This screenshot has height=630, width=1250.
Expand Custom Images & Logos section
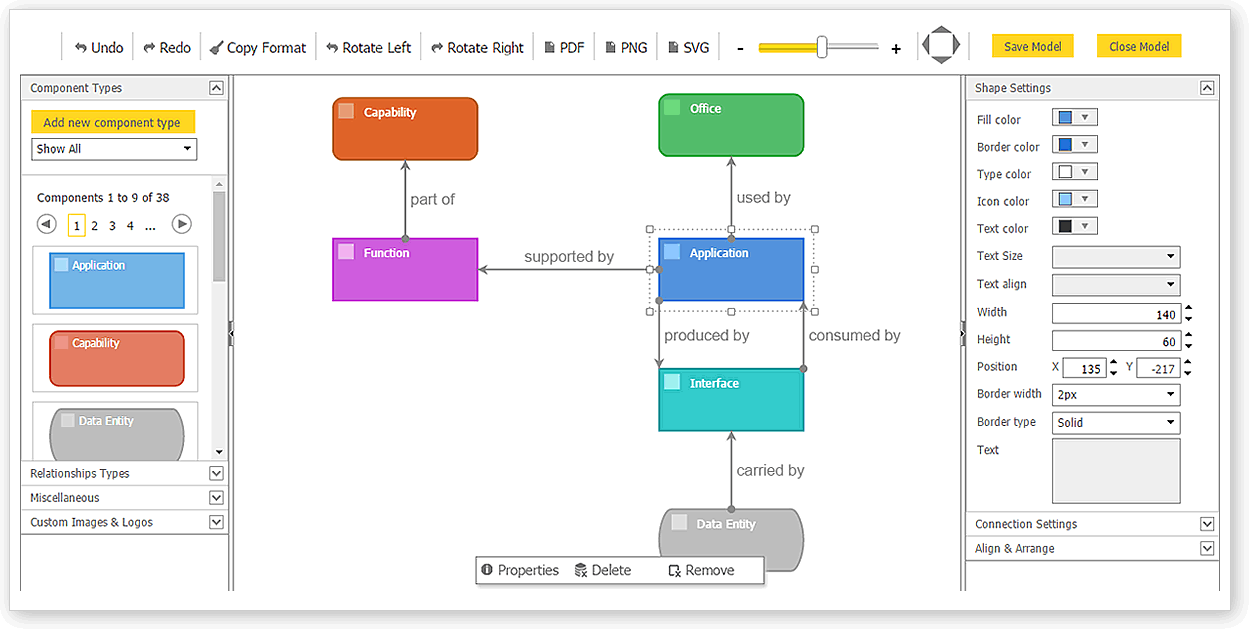click(216, 522)
